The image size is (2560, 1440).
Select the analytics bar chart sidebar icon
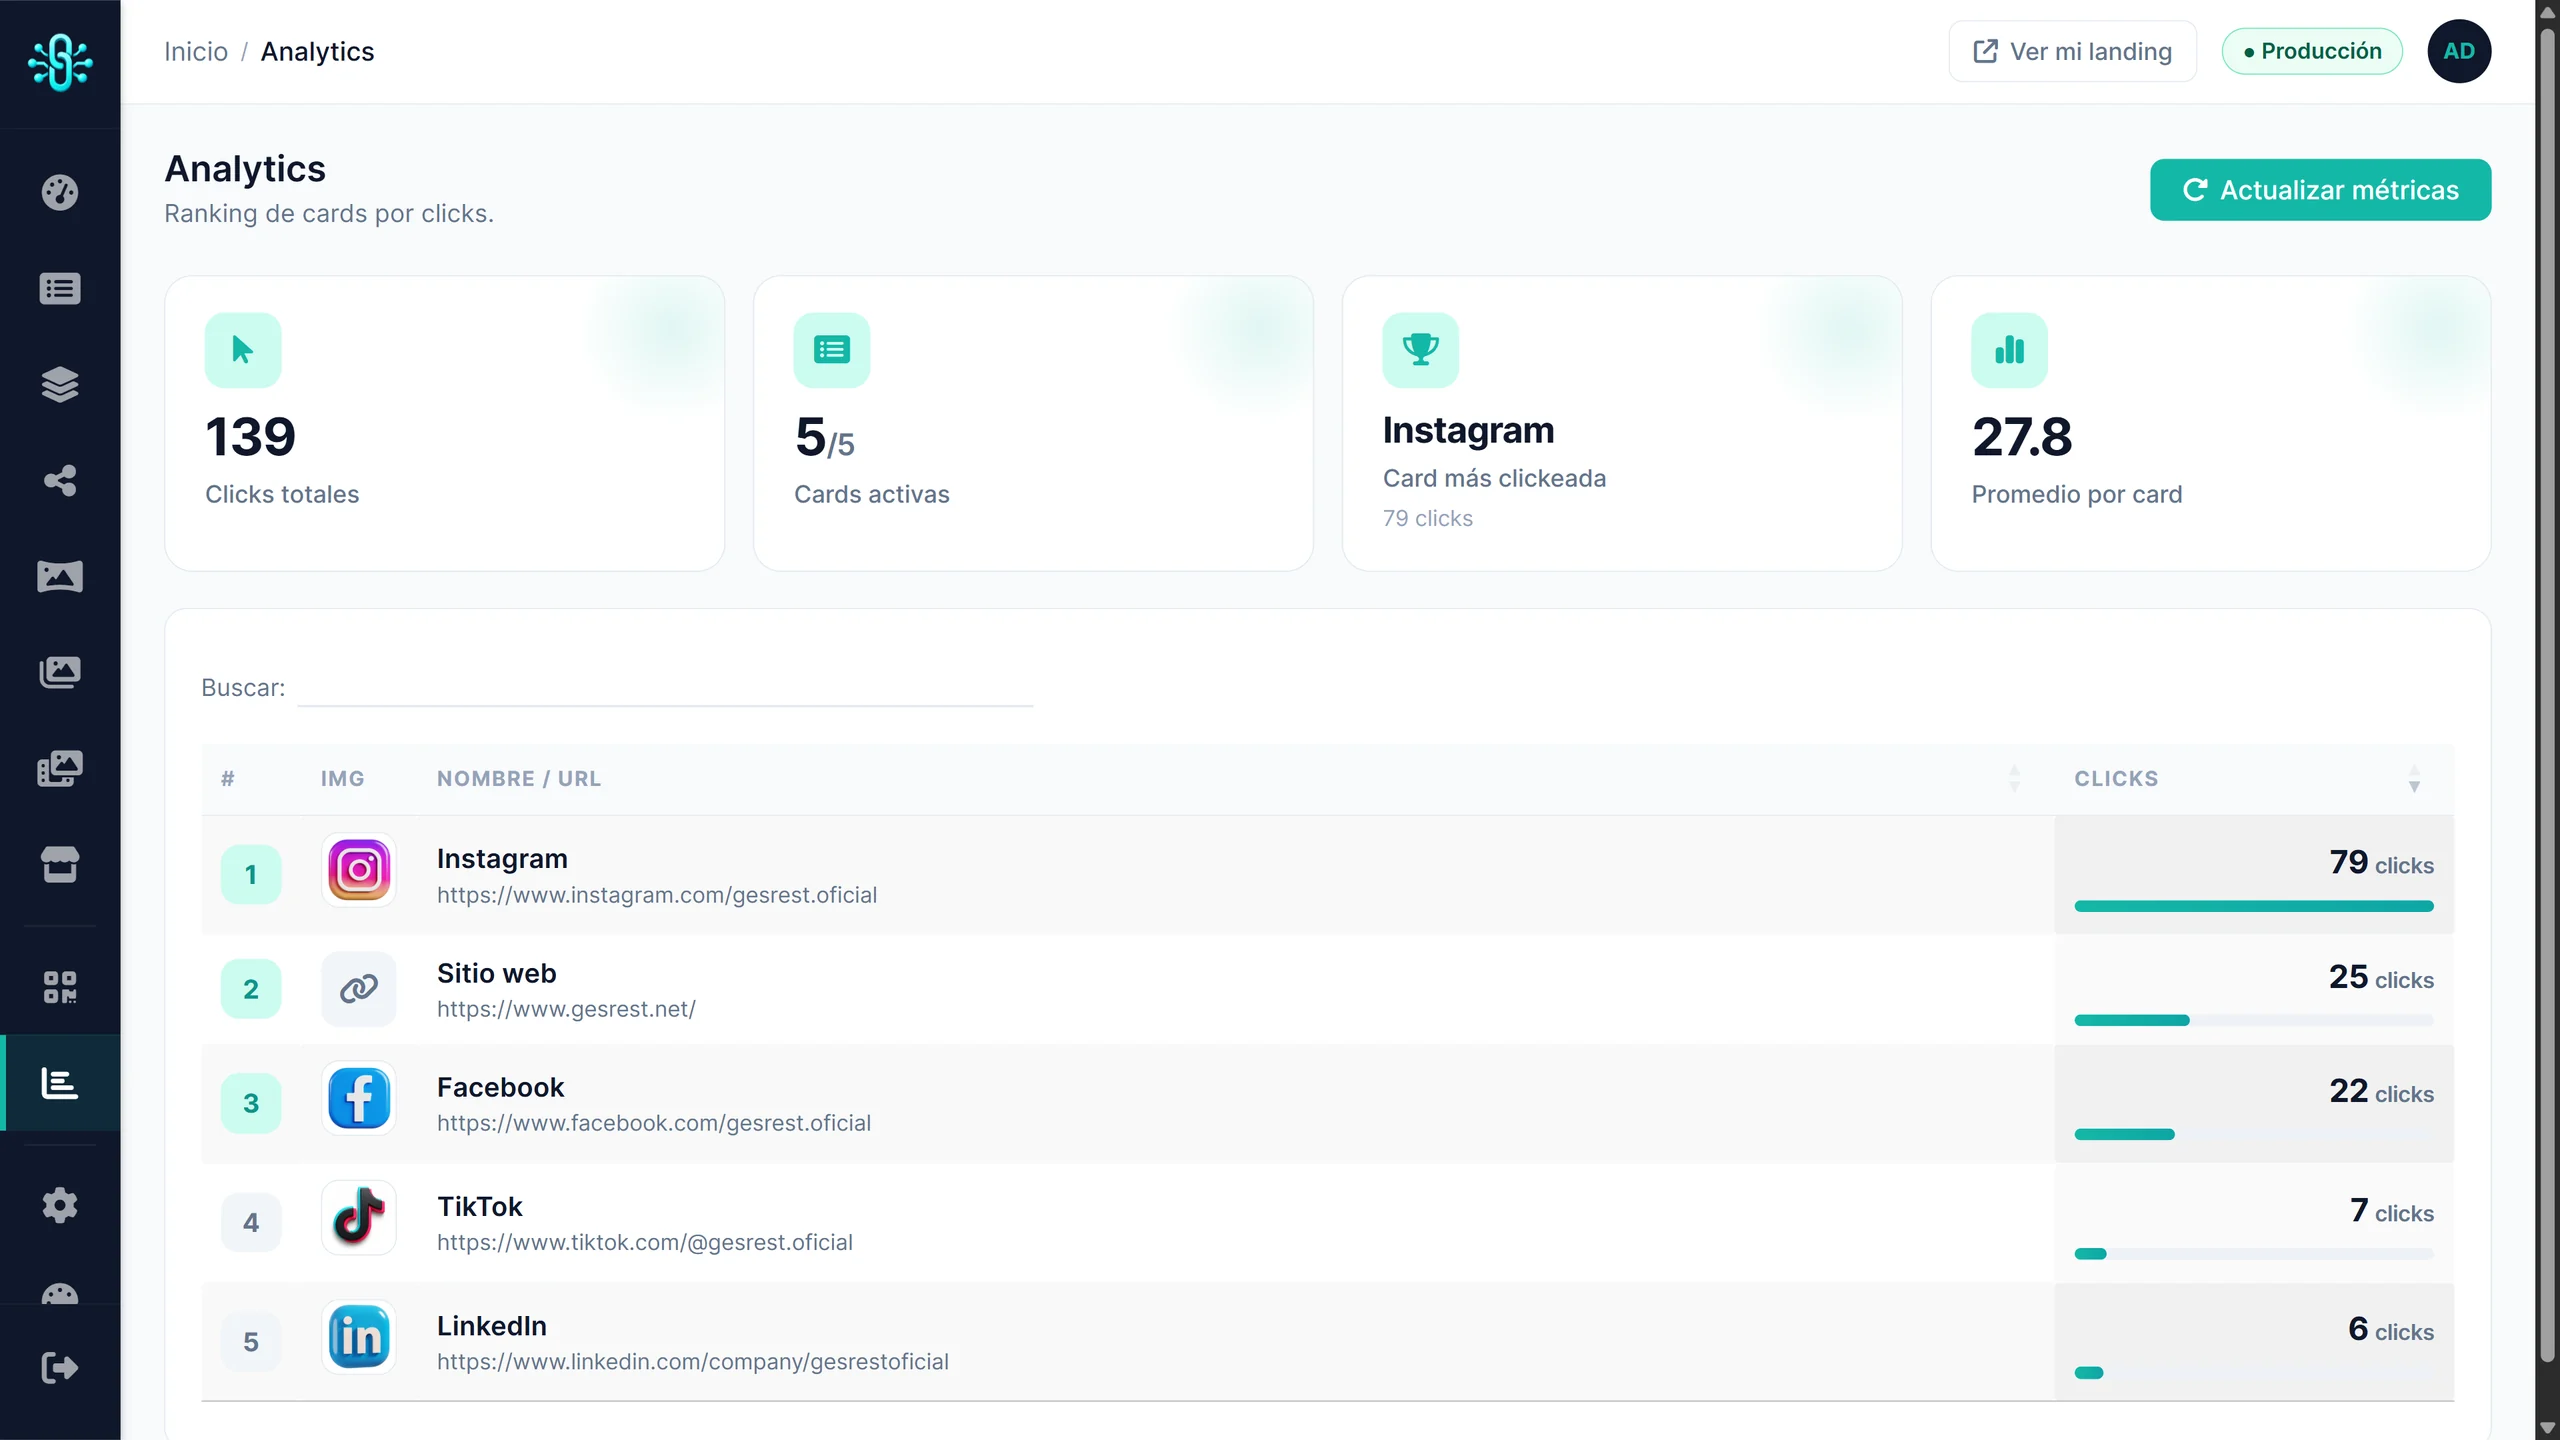point(60,1083)
